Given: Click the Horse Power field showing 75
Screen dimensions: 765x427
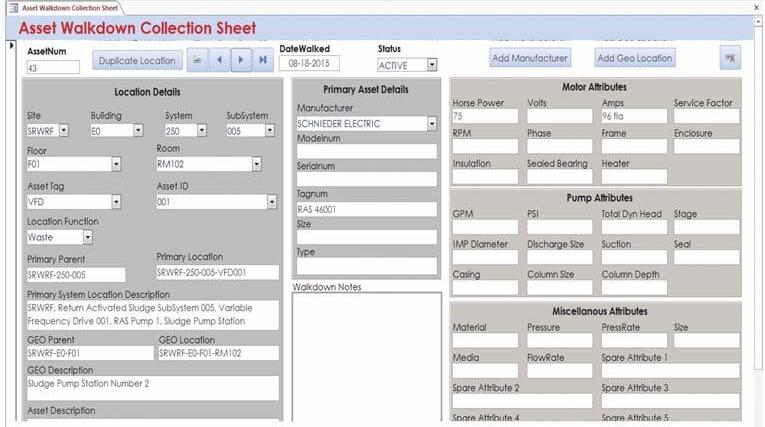Looking at the screenshot, I should point(485,116).
